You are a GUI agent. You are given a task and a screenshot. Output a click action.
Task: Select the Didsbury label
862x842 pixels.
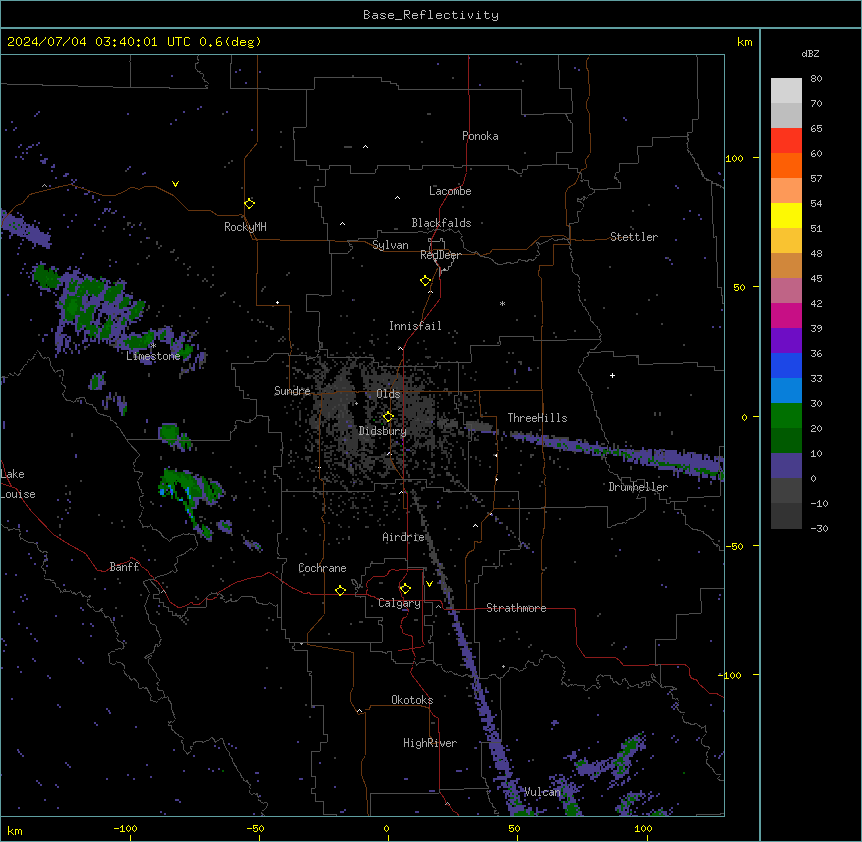click(x=382, y=431)
